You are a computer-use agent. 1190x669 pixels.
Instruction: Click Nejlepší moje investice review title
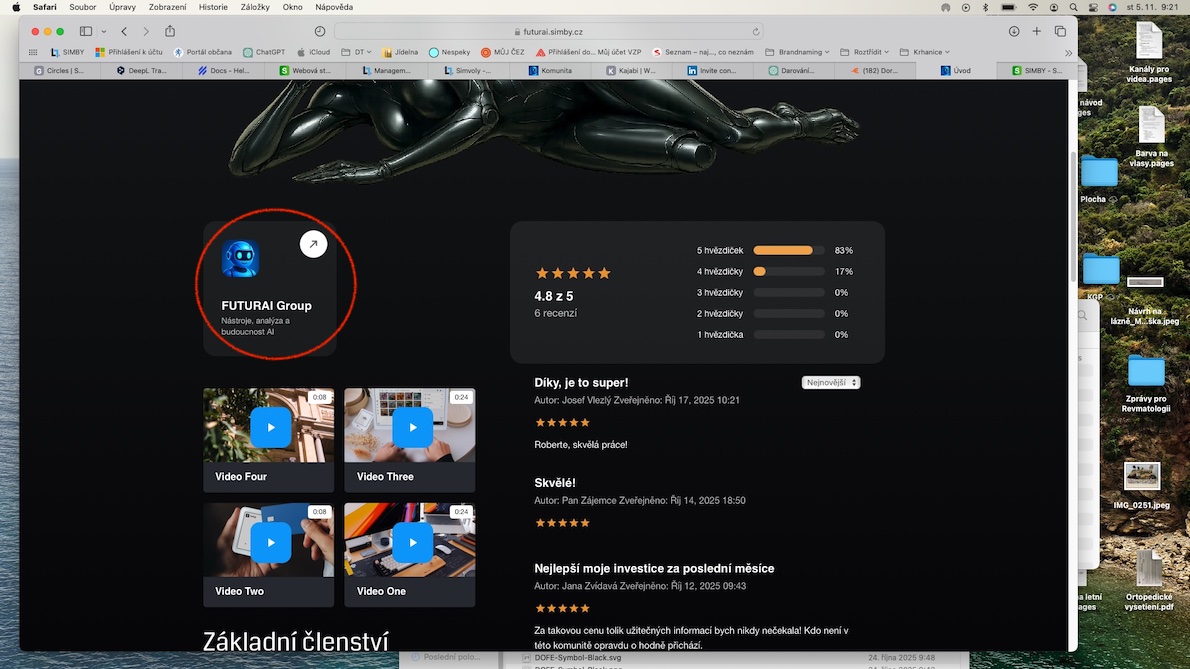[x=654, y=568]
